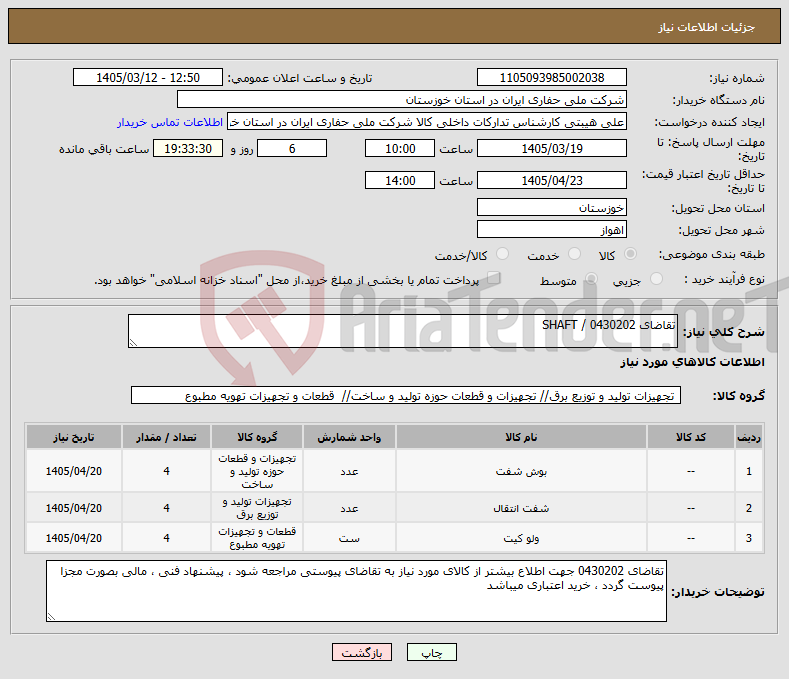Click the ولو کیت item name cell
The width and height of the screenshot is (789, 679).
(x=521, y=538)
